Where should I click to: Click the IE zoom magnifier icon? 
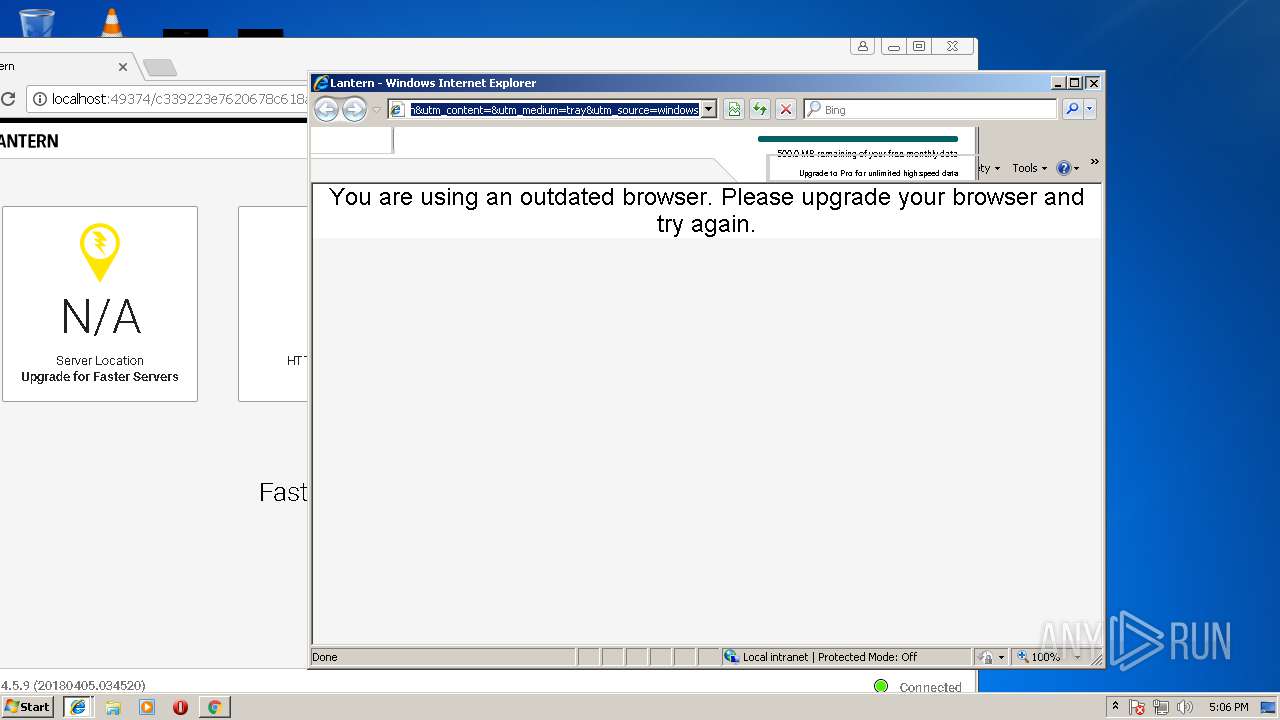[1022, 657]
